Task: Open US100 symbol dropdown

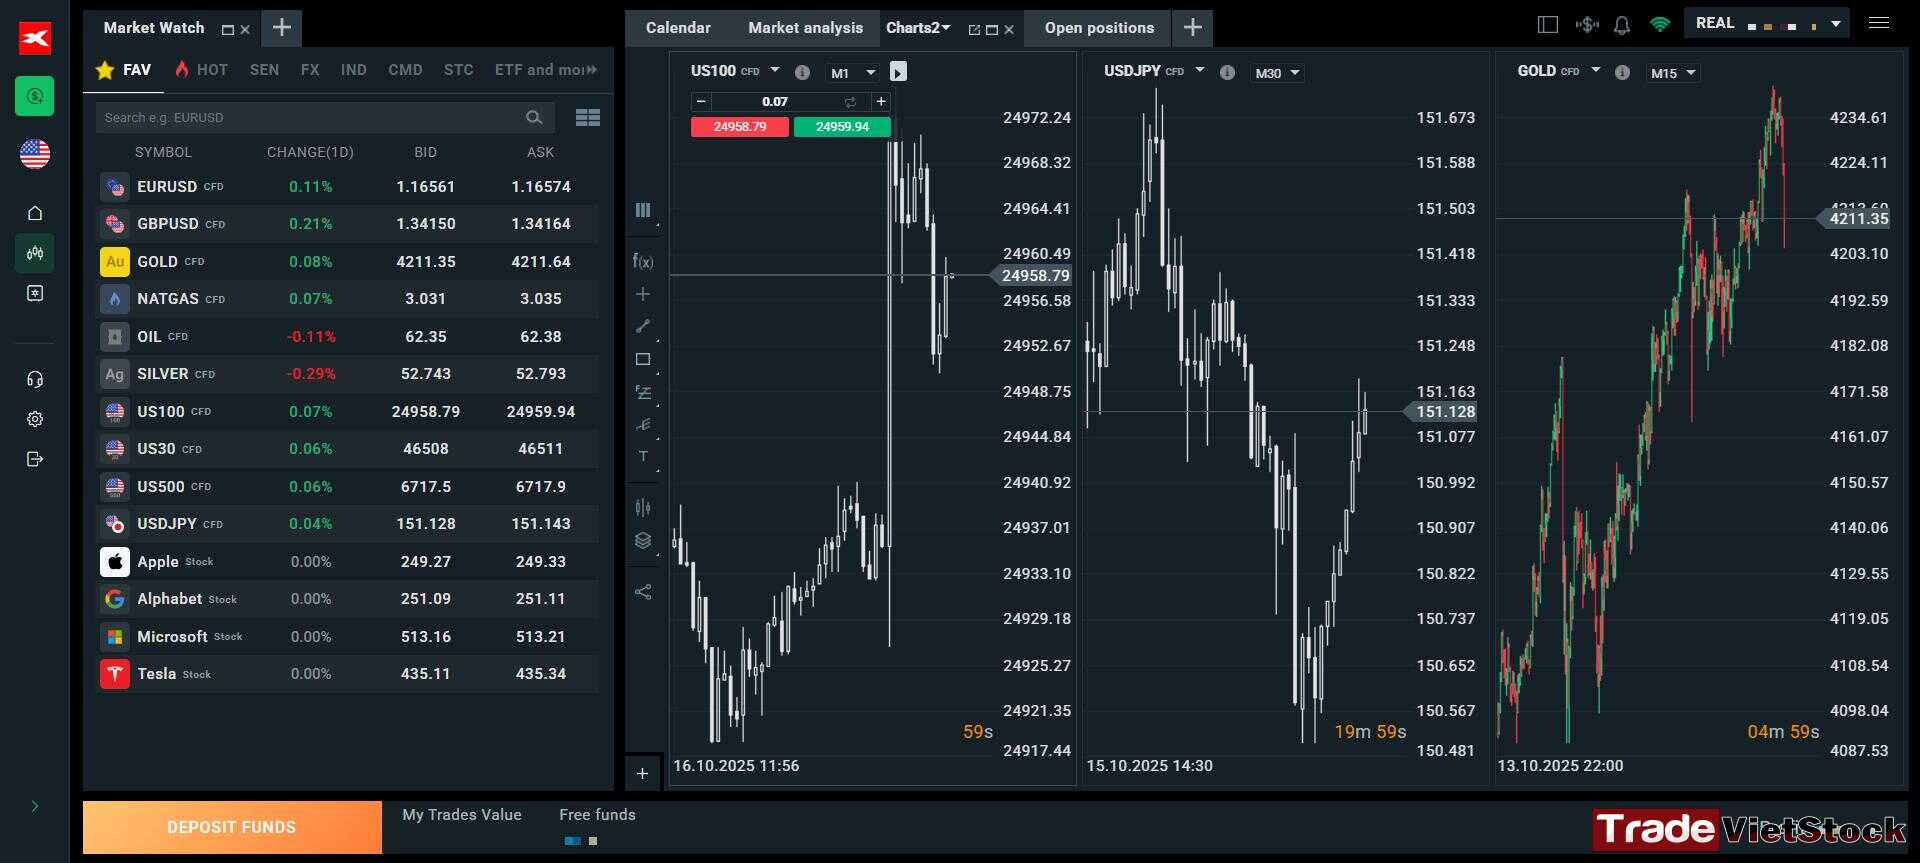Action: click(775, 70)
